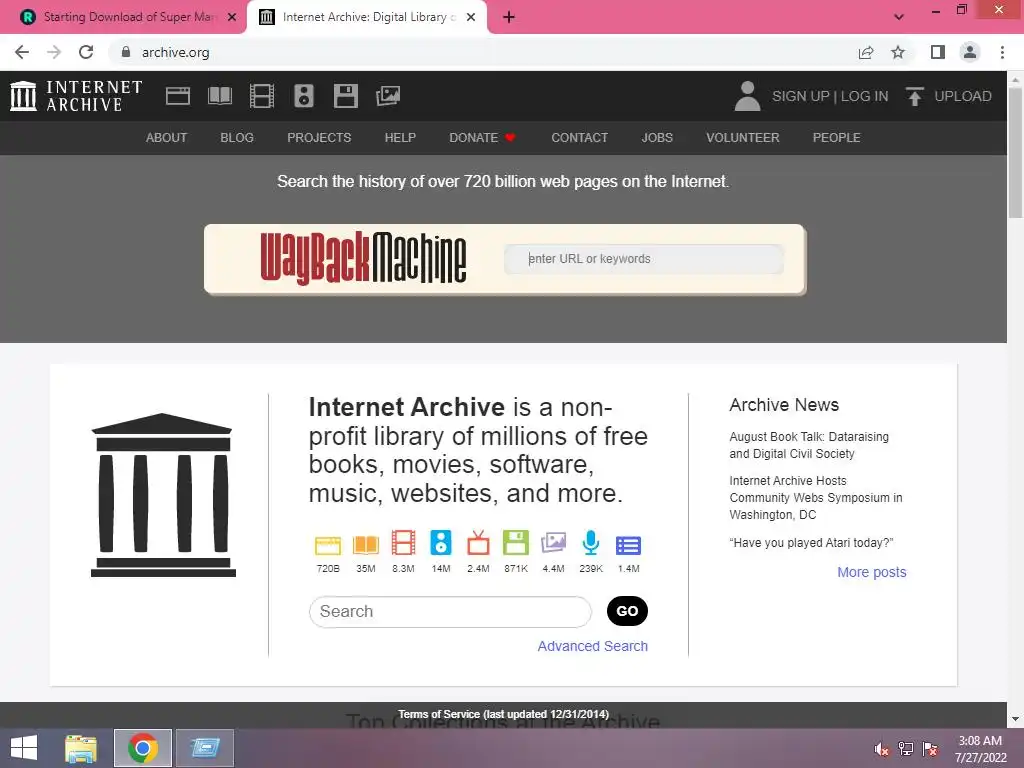Click the LOG IN link
This screenshot has height=768, width=1024.
click(x=865, y=96)
